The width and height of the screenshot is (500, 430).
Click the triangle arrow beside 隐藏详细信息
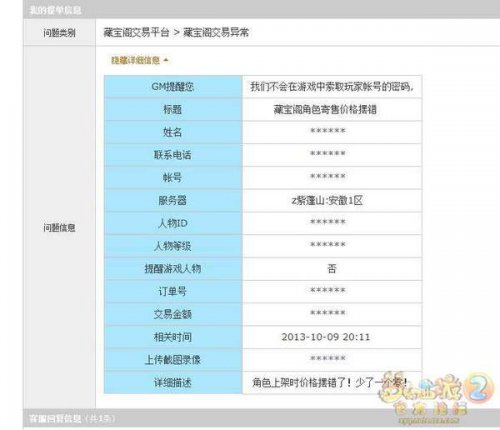pyautogui.click(x=166, y=60)
